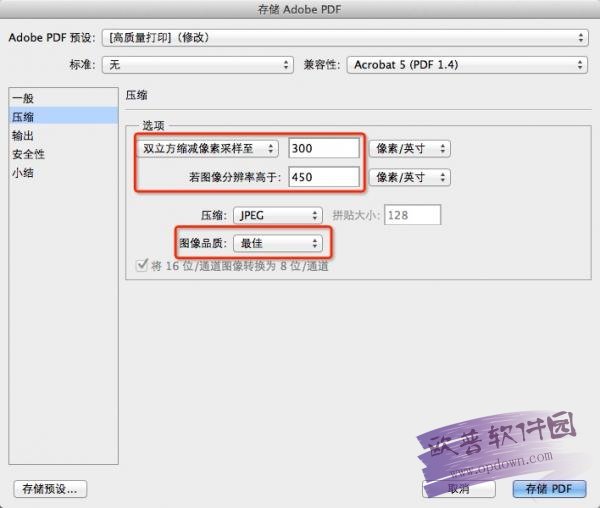Screen dimensions: 600x508
Task: Open 像素/英寸 unit dropdown beside 300
Action: coord(409,148)
